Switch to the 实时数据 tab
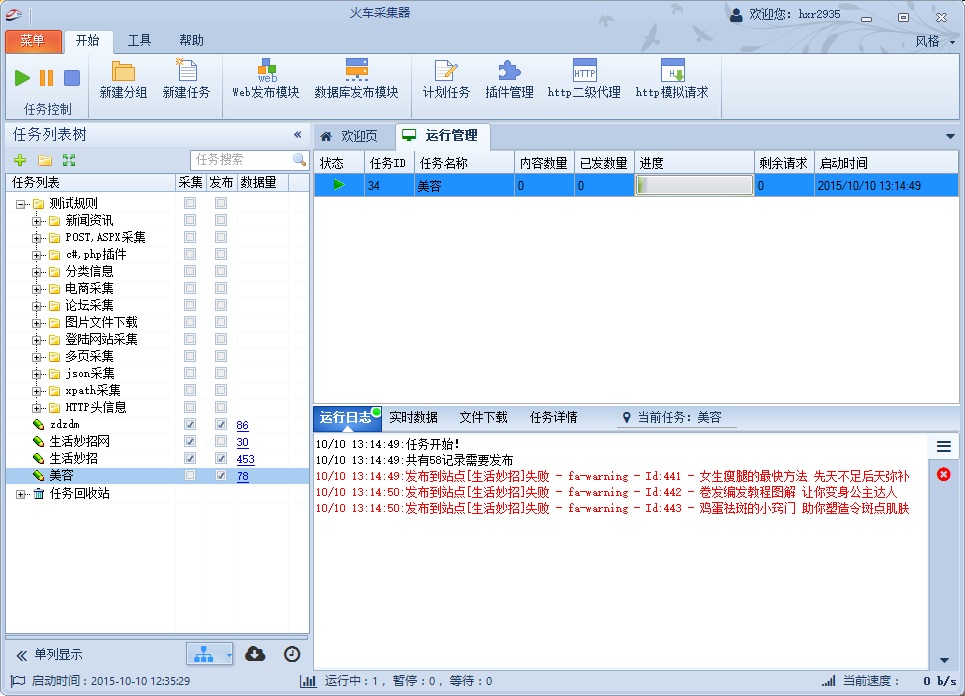965x696 pixels. pyautogui.click(x=413, y=418)
